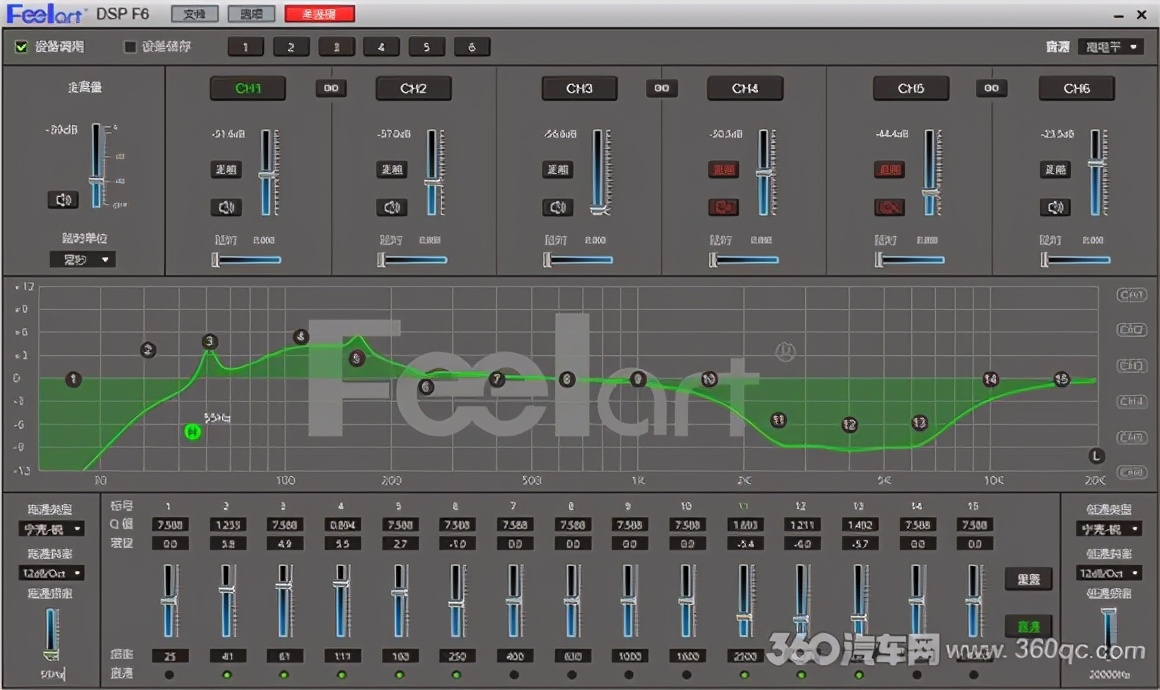Select EQ band marker 12 on the curve
Image resolution: width=1160 pixels, height=690 pixels.
(x=848, y=424)
